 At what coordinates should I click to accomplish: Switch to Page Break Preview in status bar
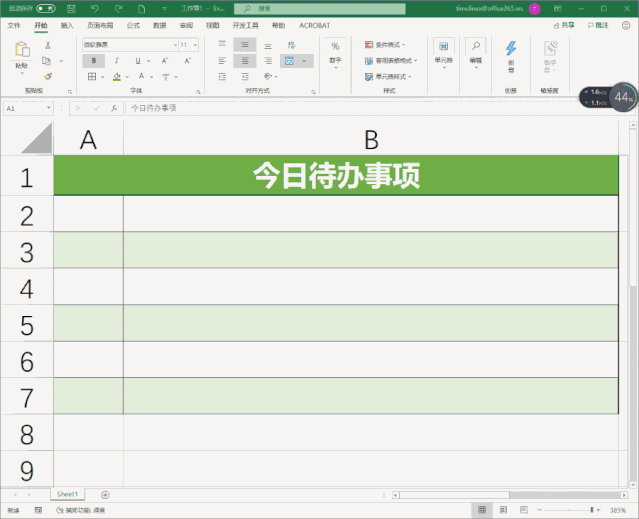524,510
